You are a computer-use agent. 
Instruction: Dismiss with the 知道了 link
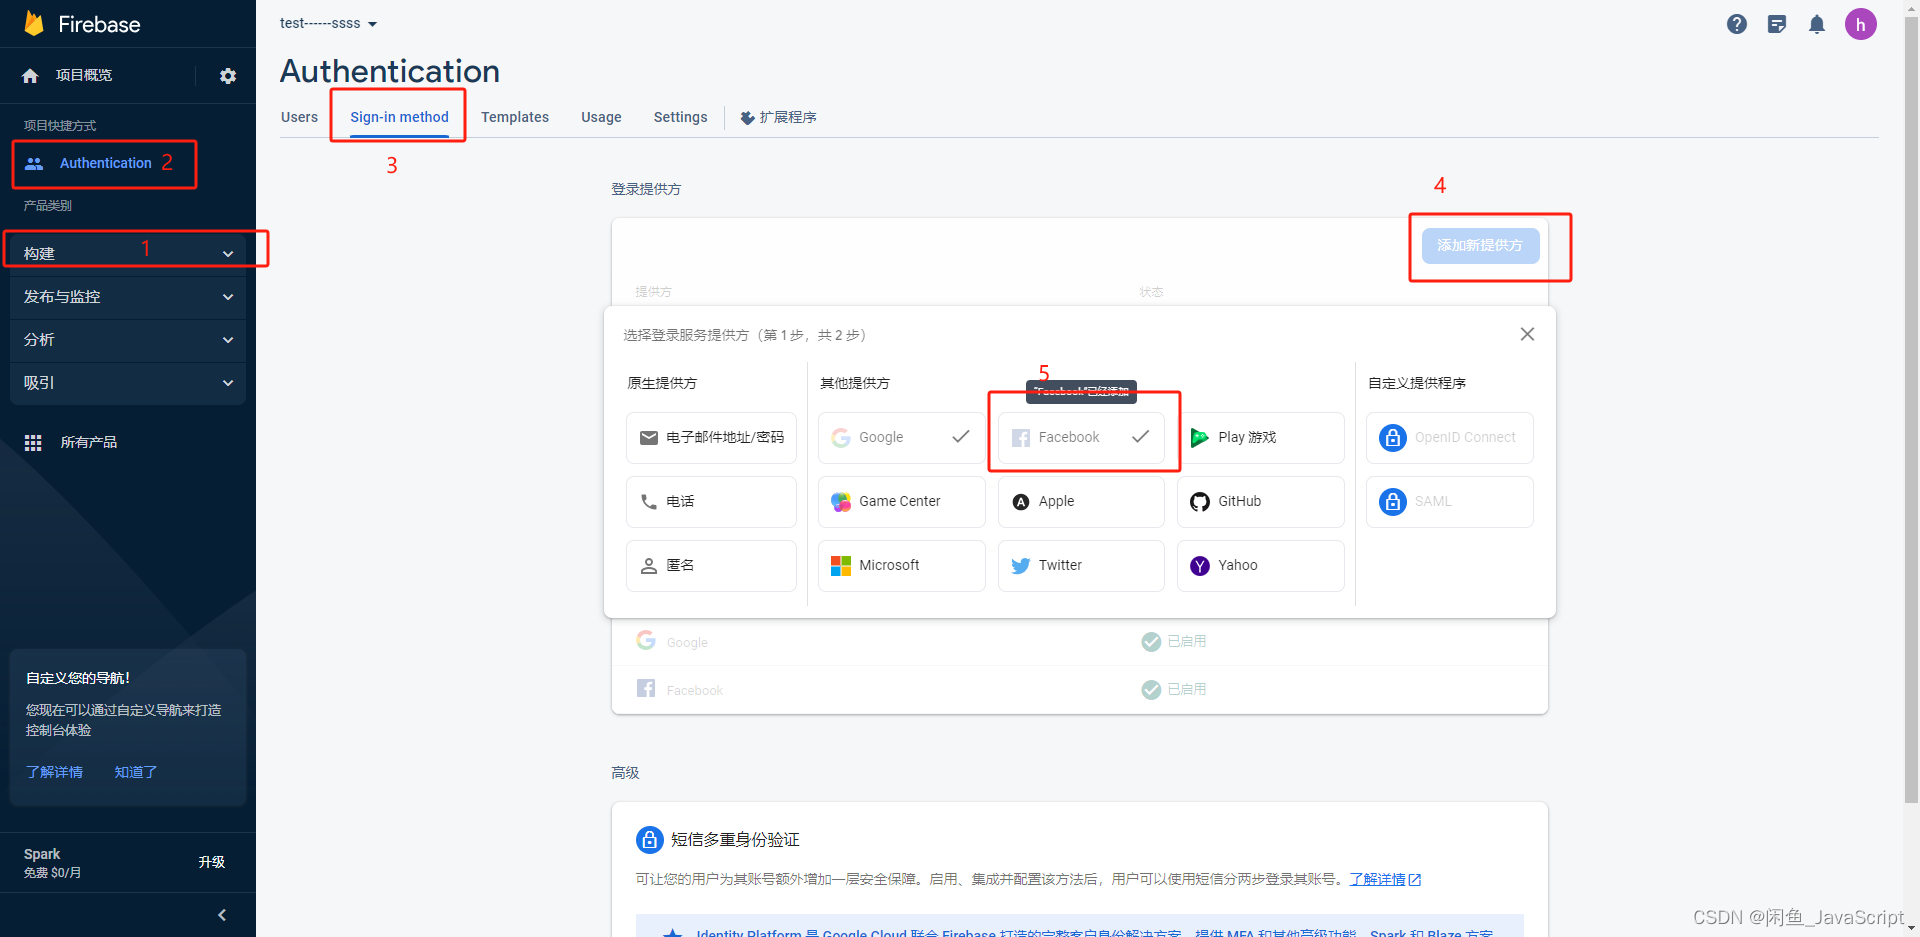(x=135, y=772)
